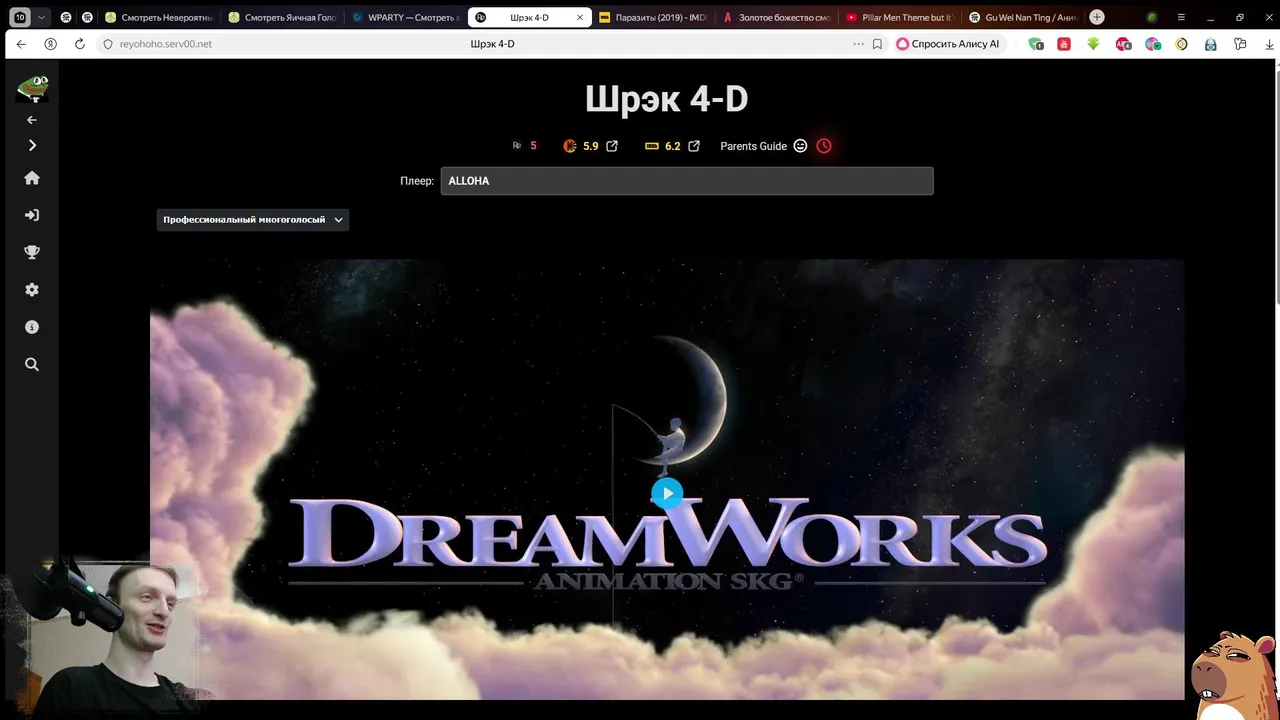
Task: Close the Шрэк 4-D tab
Action: [x=580, y=17]
